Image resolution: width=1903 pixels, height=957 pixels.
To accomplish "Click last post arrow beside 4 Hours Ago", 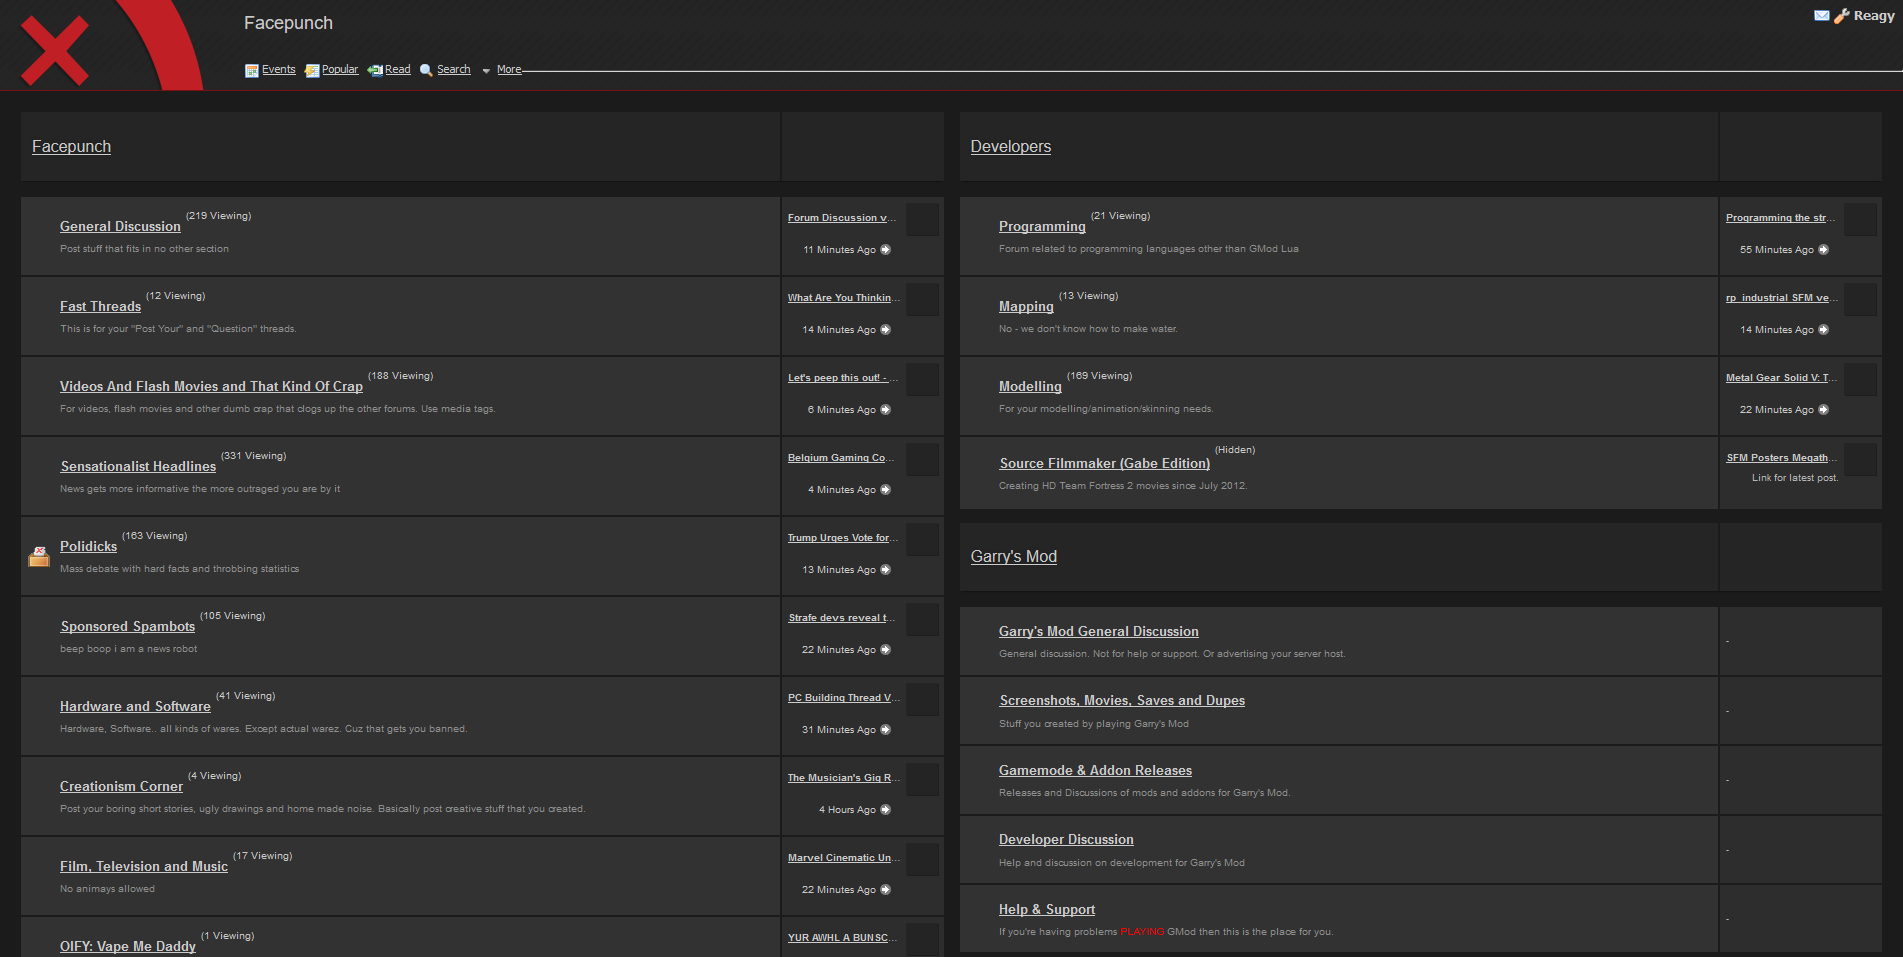I will 885,809.
